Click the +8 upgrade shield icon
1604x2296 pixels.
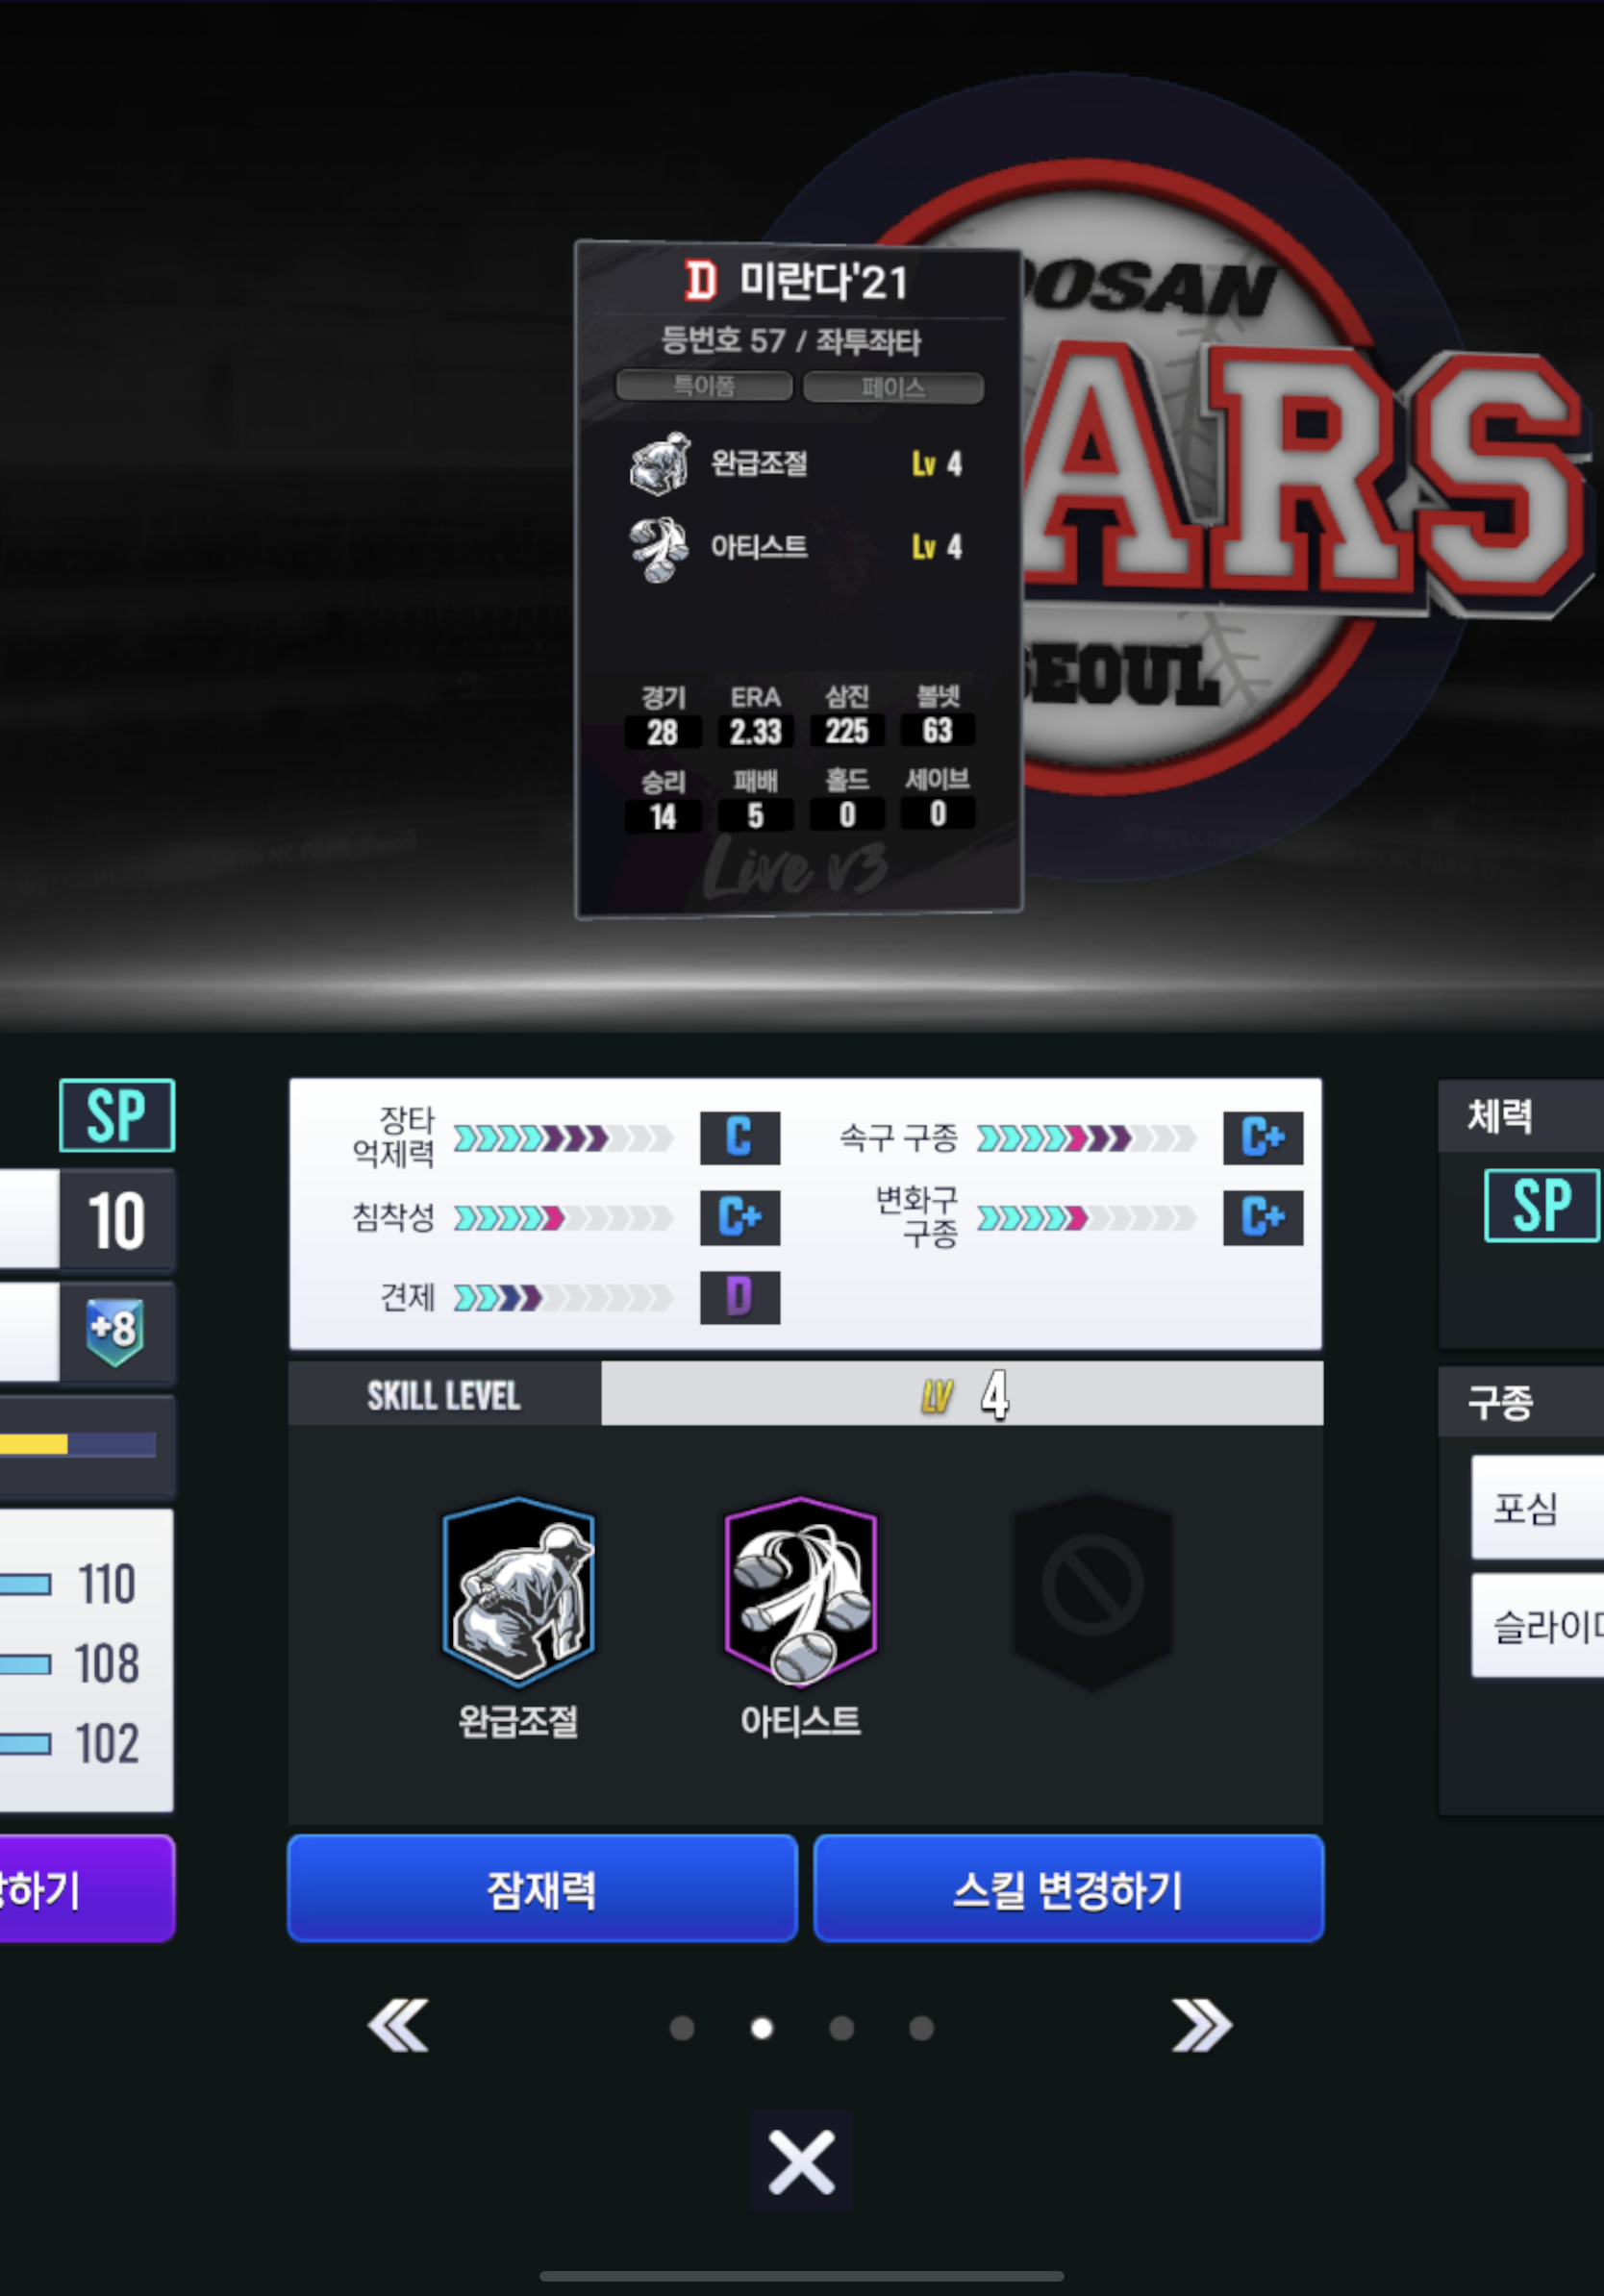pyautogui.click(x=115, y=1331)
